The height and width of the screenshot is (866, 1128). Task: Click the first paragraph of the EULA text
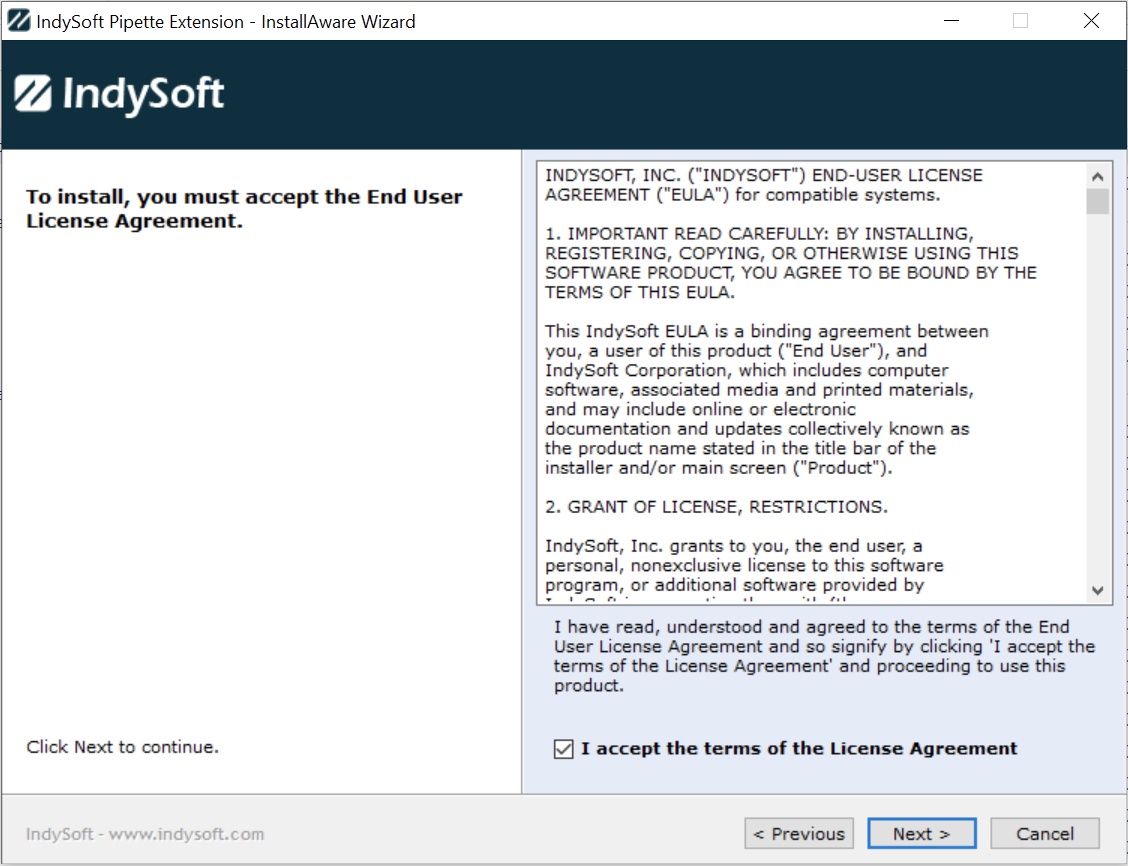coord(763,185)
